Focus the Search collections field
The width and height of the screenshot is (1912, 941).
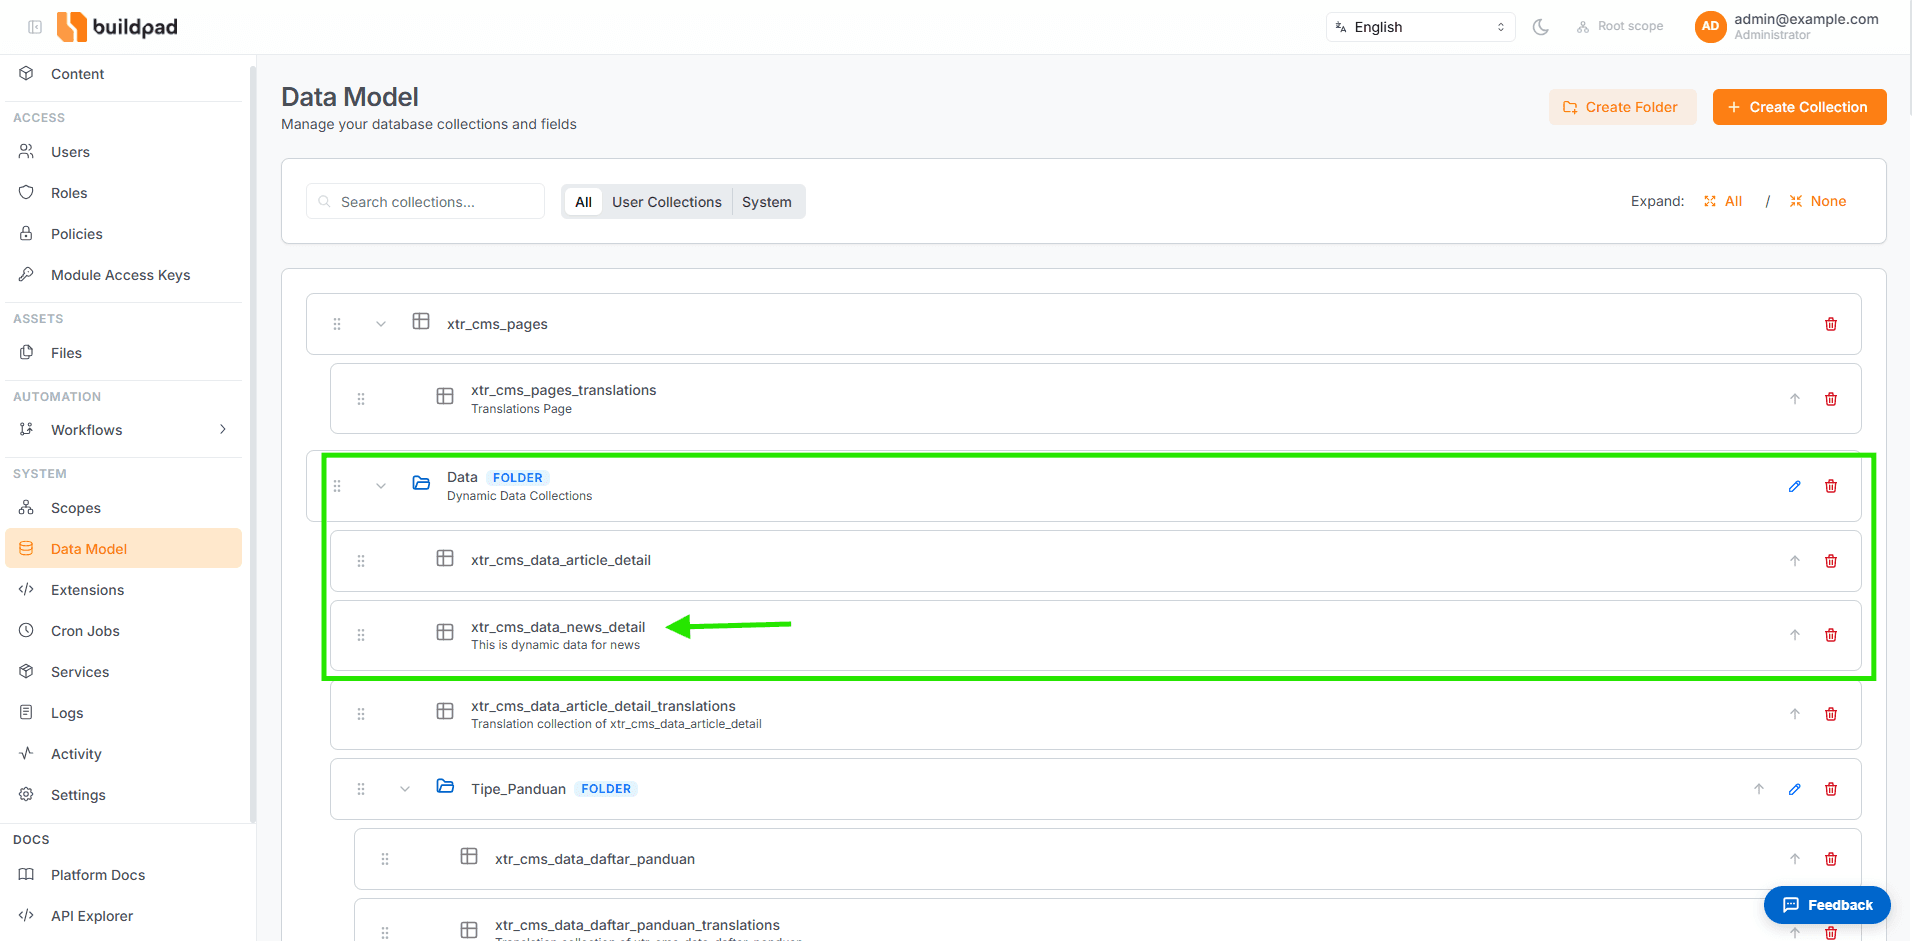[425, 202]
